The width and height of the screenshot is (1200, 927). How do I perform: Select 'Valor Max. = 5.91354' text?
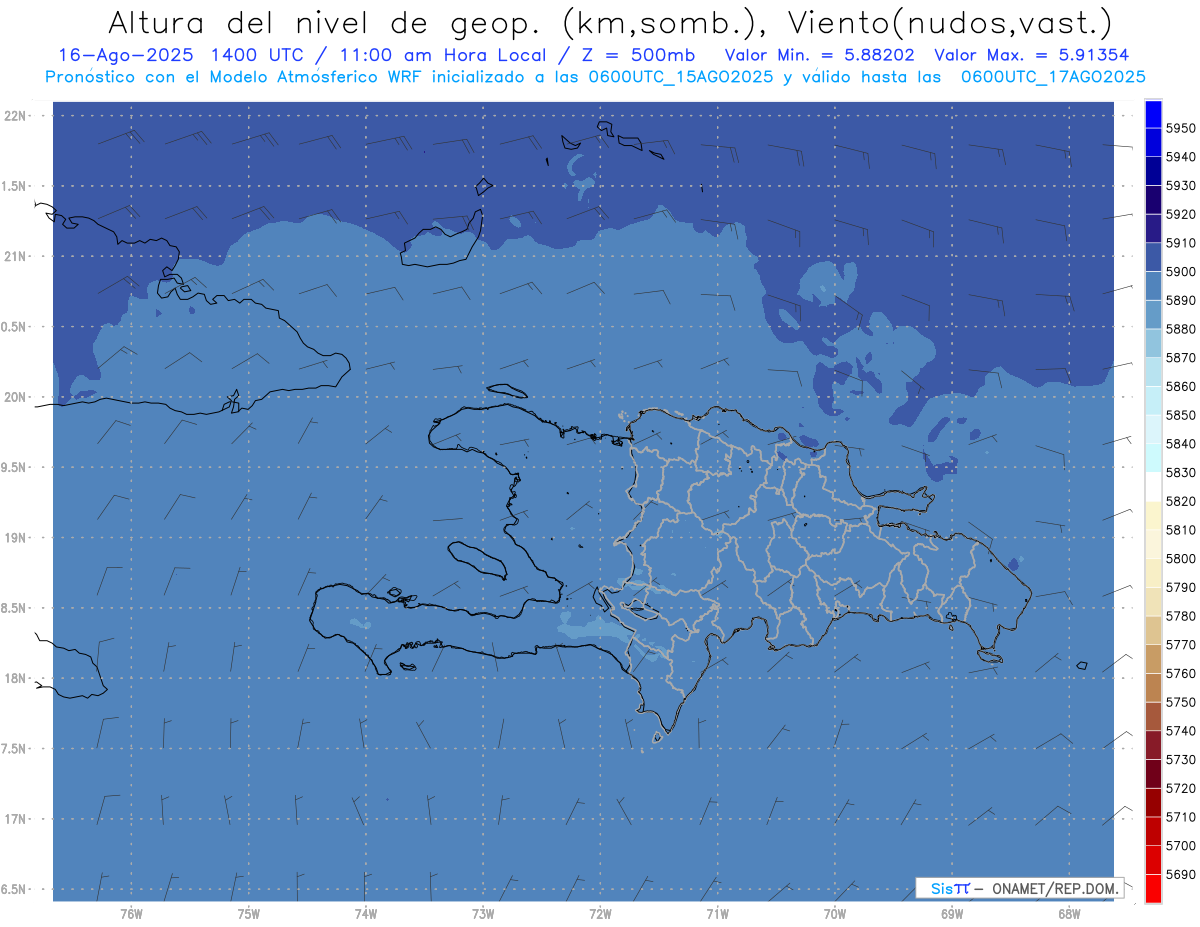(1031, 55)
